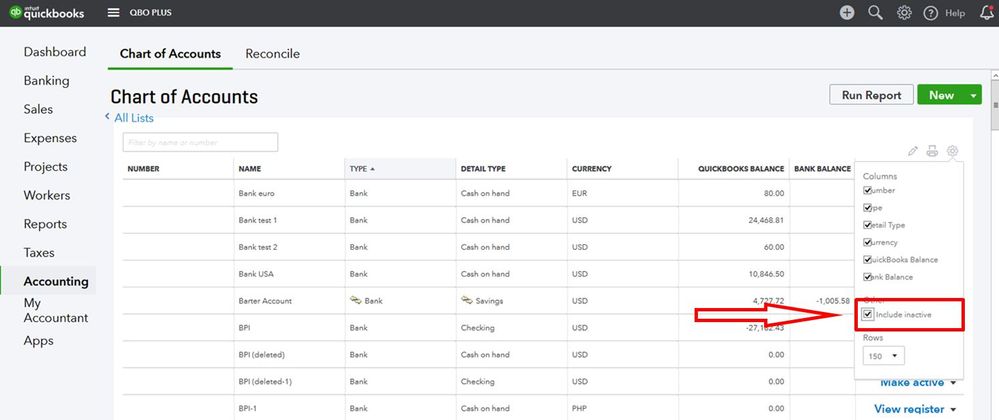Click the search magnifier icon
This screenshot has width=999, height=420.
875,13
